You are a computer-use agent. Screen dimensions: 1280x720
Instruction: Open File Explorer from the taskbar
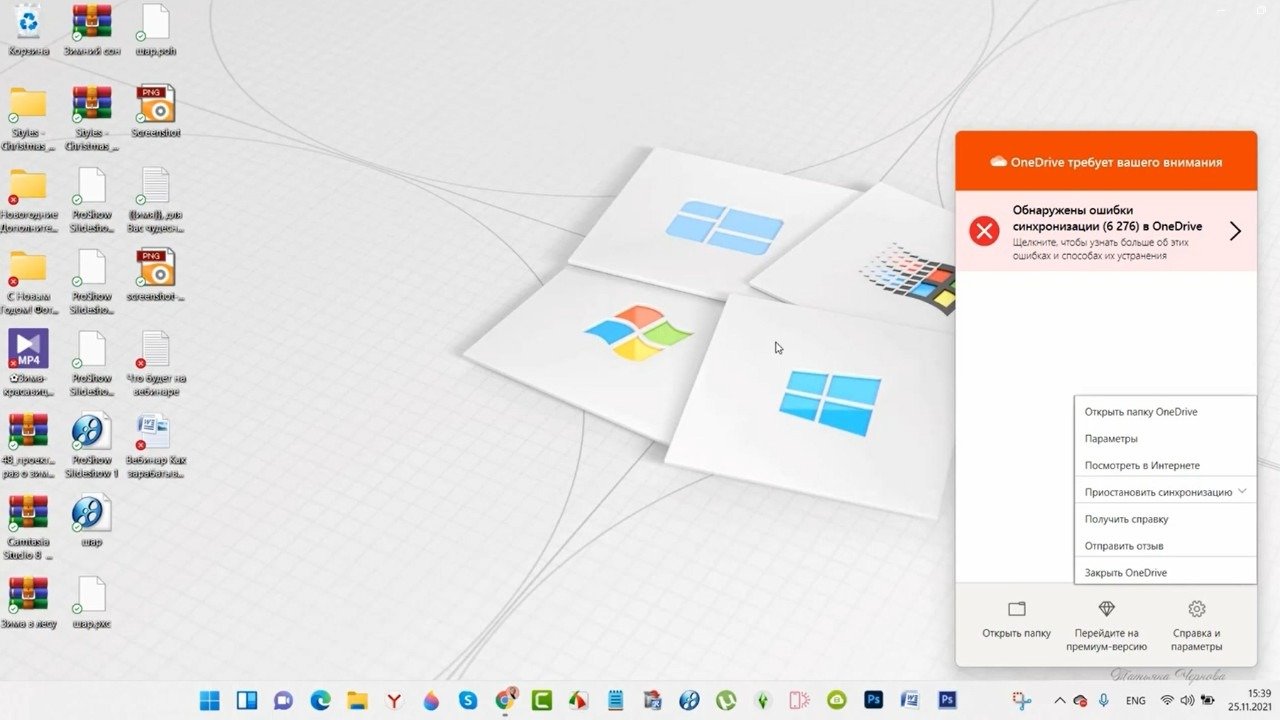click(x=357, y=701)
